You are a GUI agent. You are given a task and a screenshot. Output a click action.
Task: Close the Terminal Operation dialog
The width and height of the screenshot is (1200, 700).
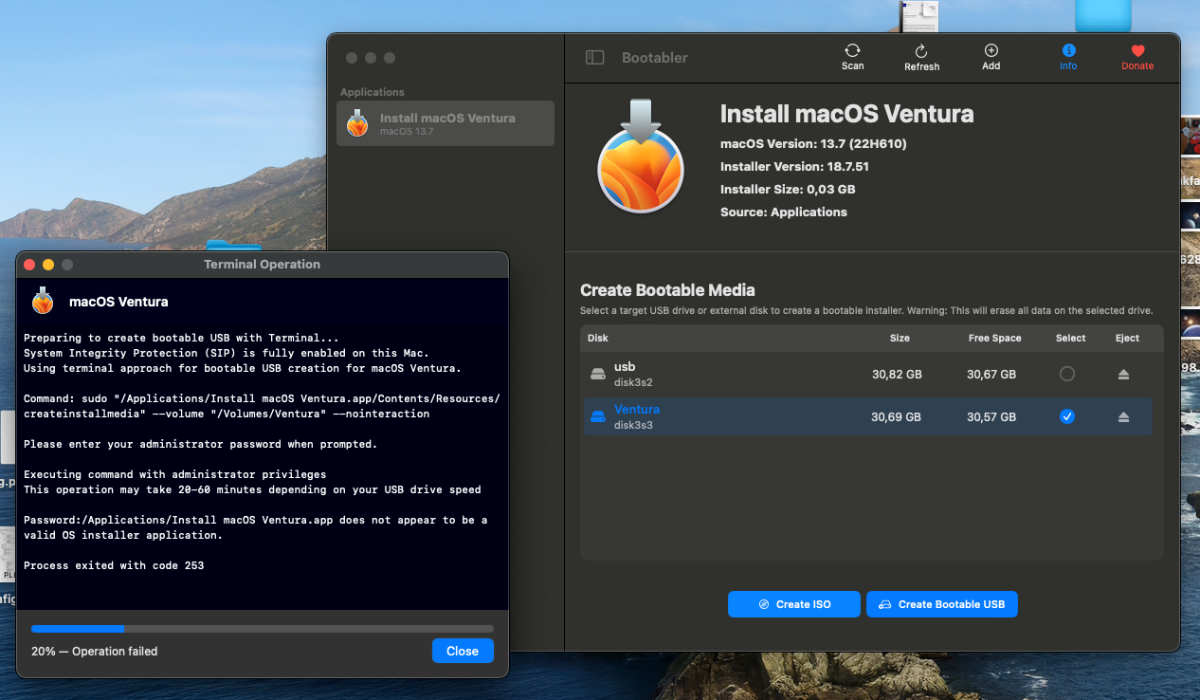coord(462,651)
